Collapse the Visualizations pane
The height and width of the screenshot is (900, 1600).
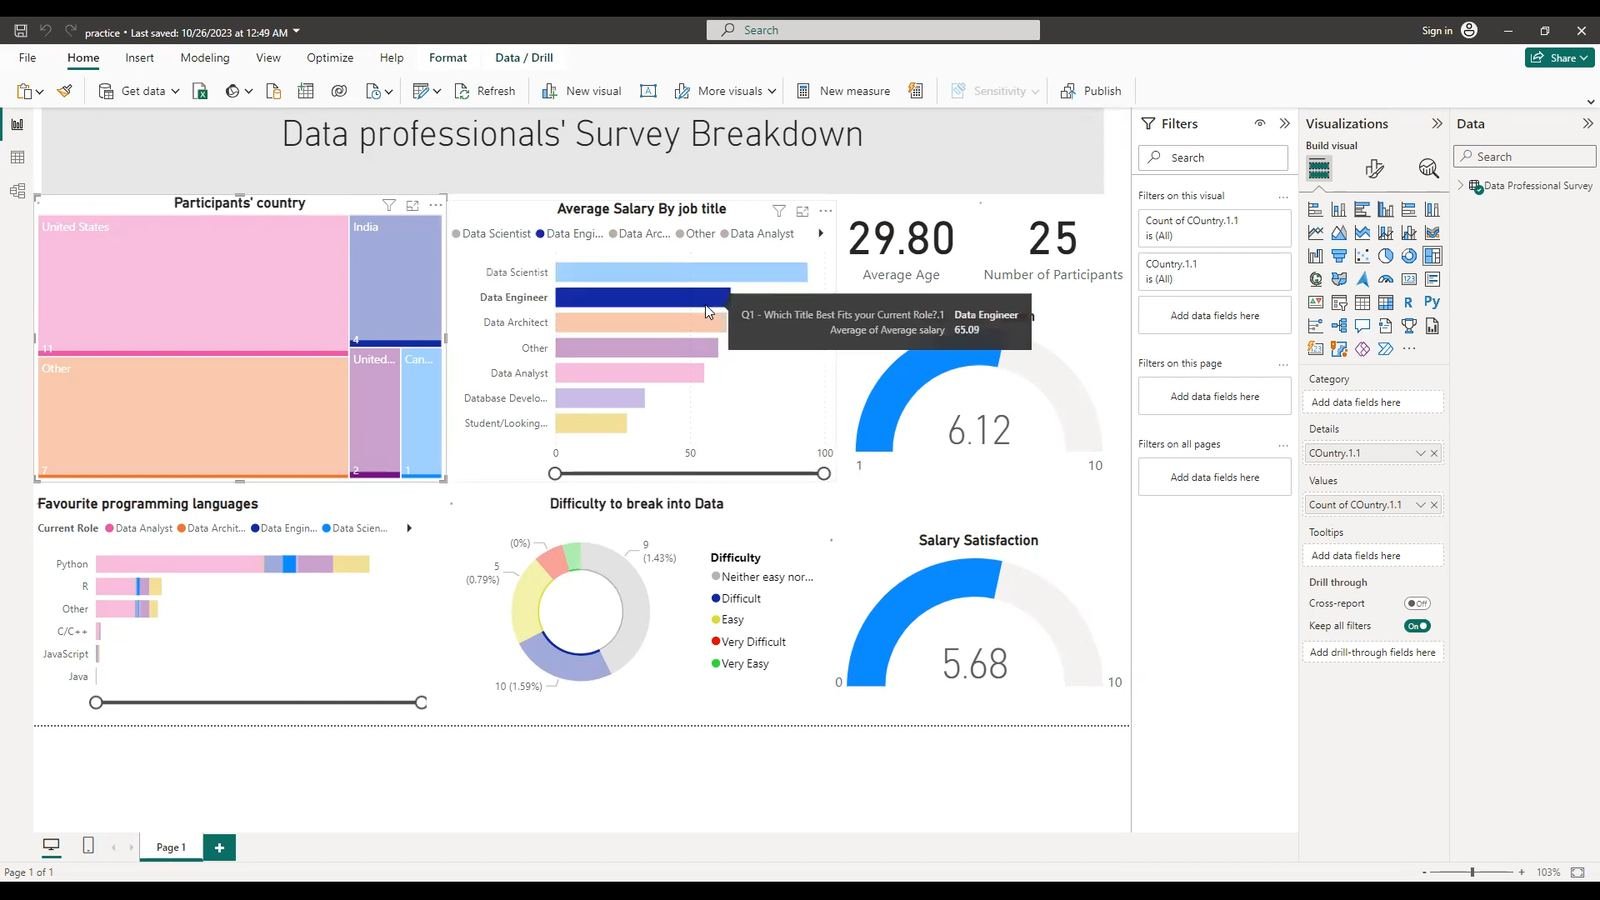1437,123
